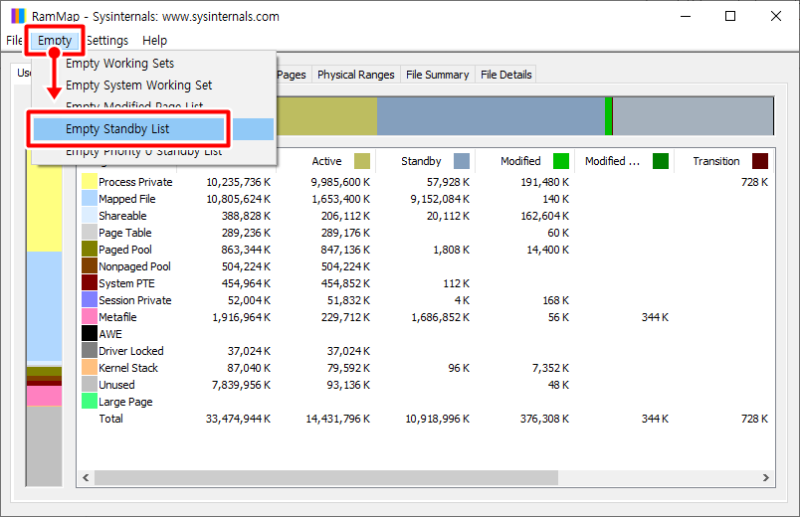
Task: Select the Shareable row label
Action: tap(122, 216)
